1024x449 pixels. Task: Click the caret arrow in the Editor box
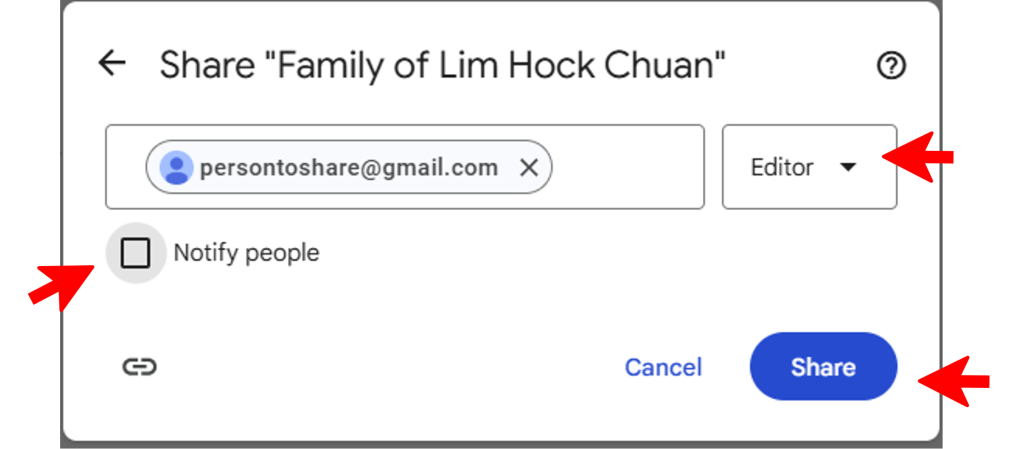click(x=848, y=167)
